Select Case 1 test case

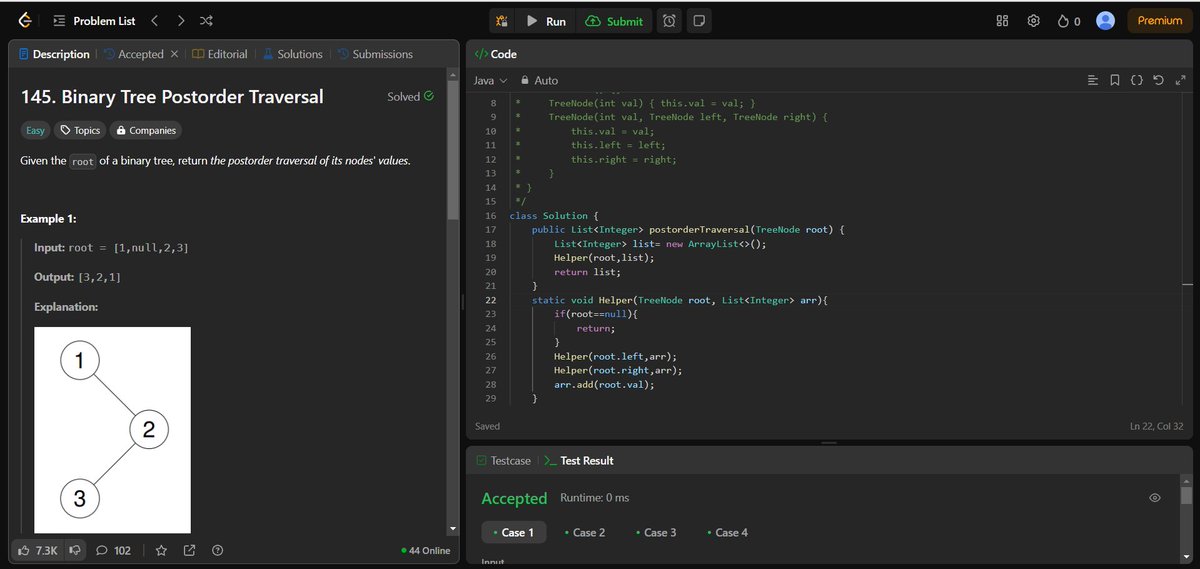tap(514, 532)
